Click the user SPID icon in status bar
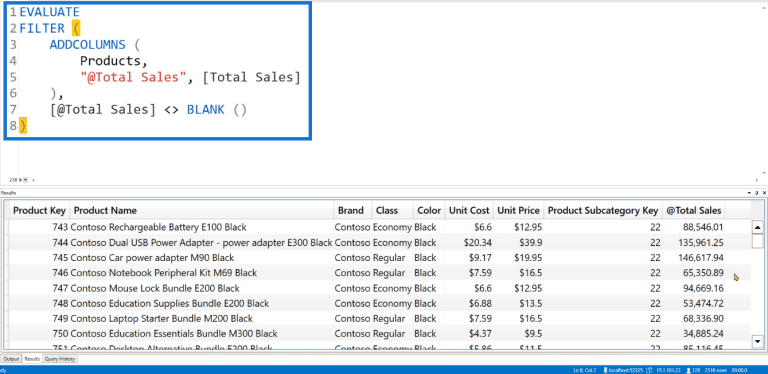Viewport: 768px width, 374px height. point(688,370)
